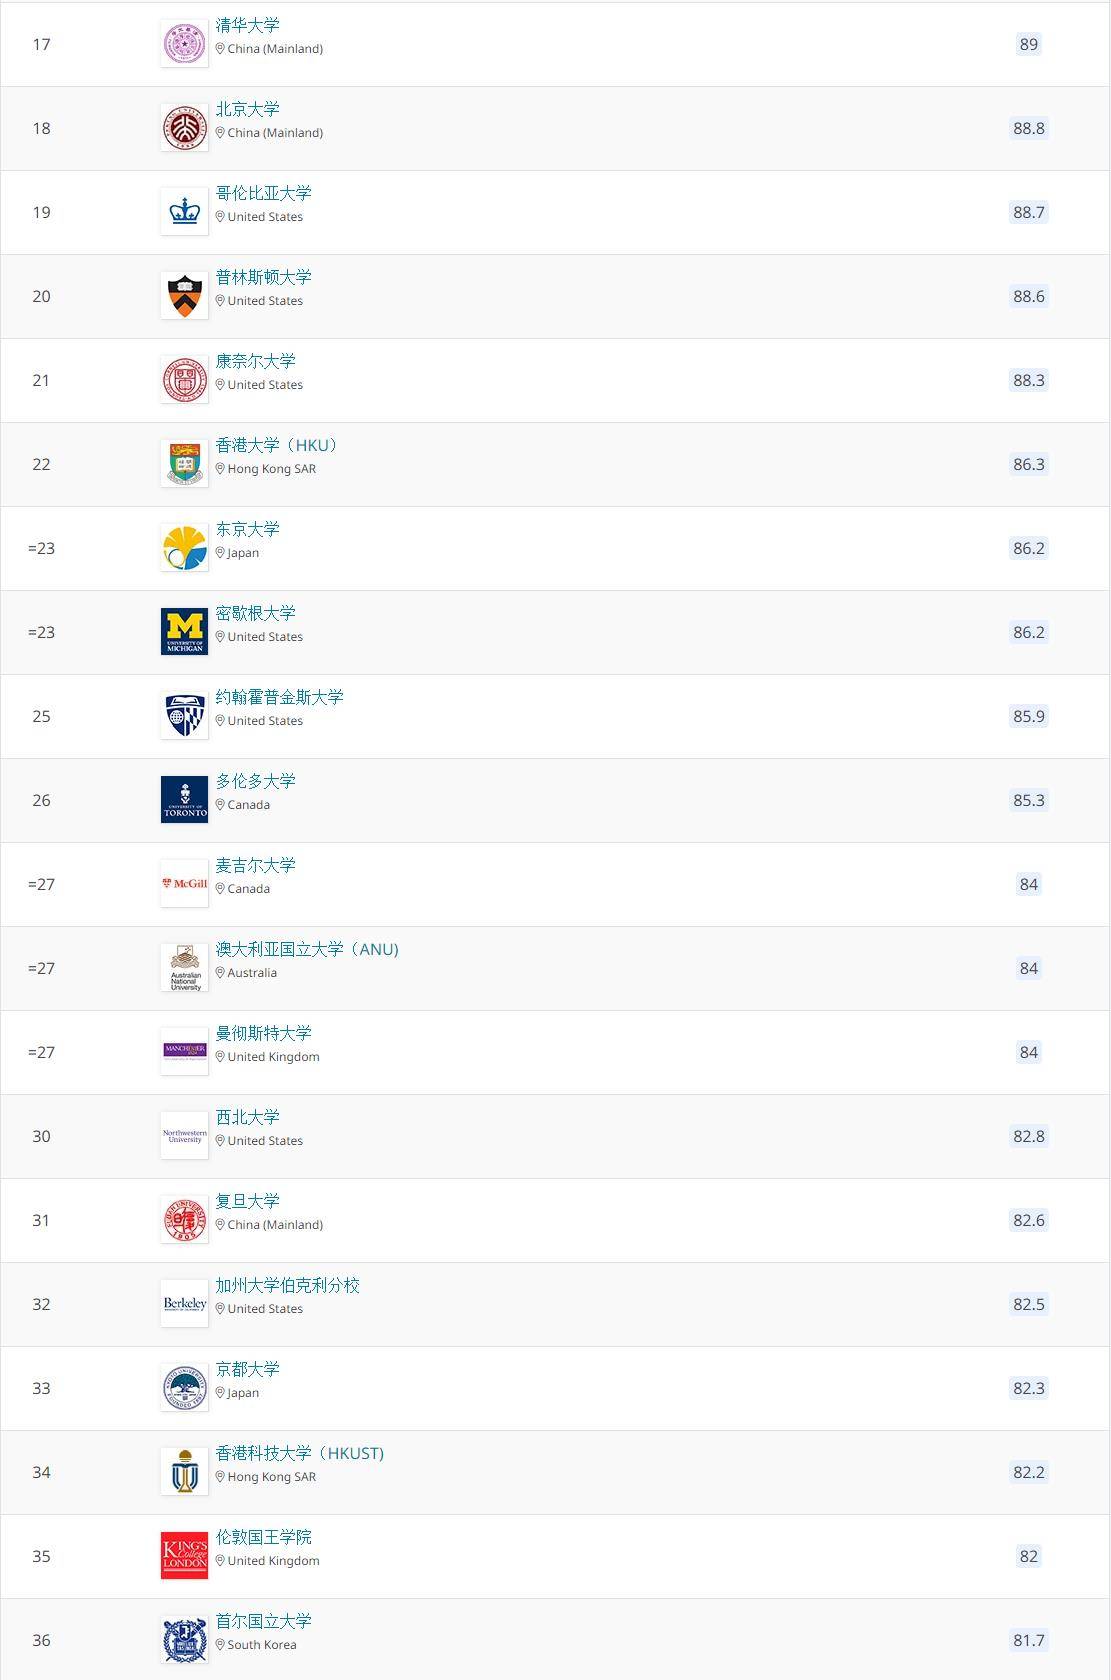The image size is (1111, 1680).
Task: Click the McGill University logo
Action: point(184,884)
